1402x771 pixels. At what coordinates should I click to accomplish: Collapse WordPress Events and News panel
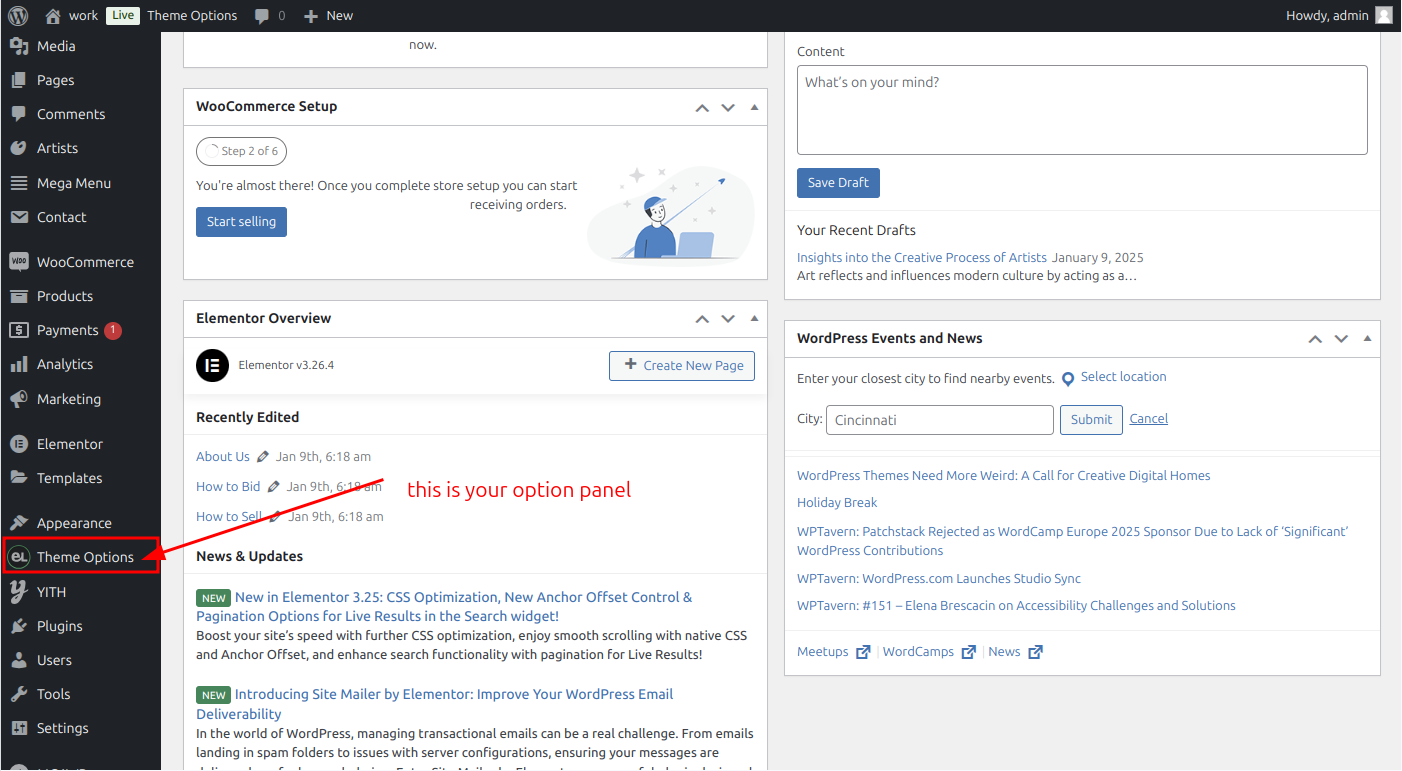[1367, 339]
